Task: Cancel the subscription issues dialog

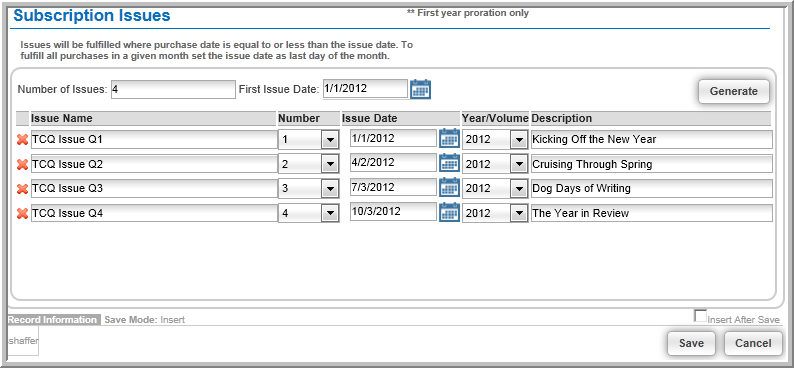Action: click(753, 343)
